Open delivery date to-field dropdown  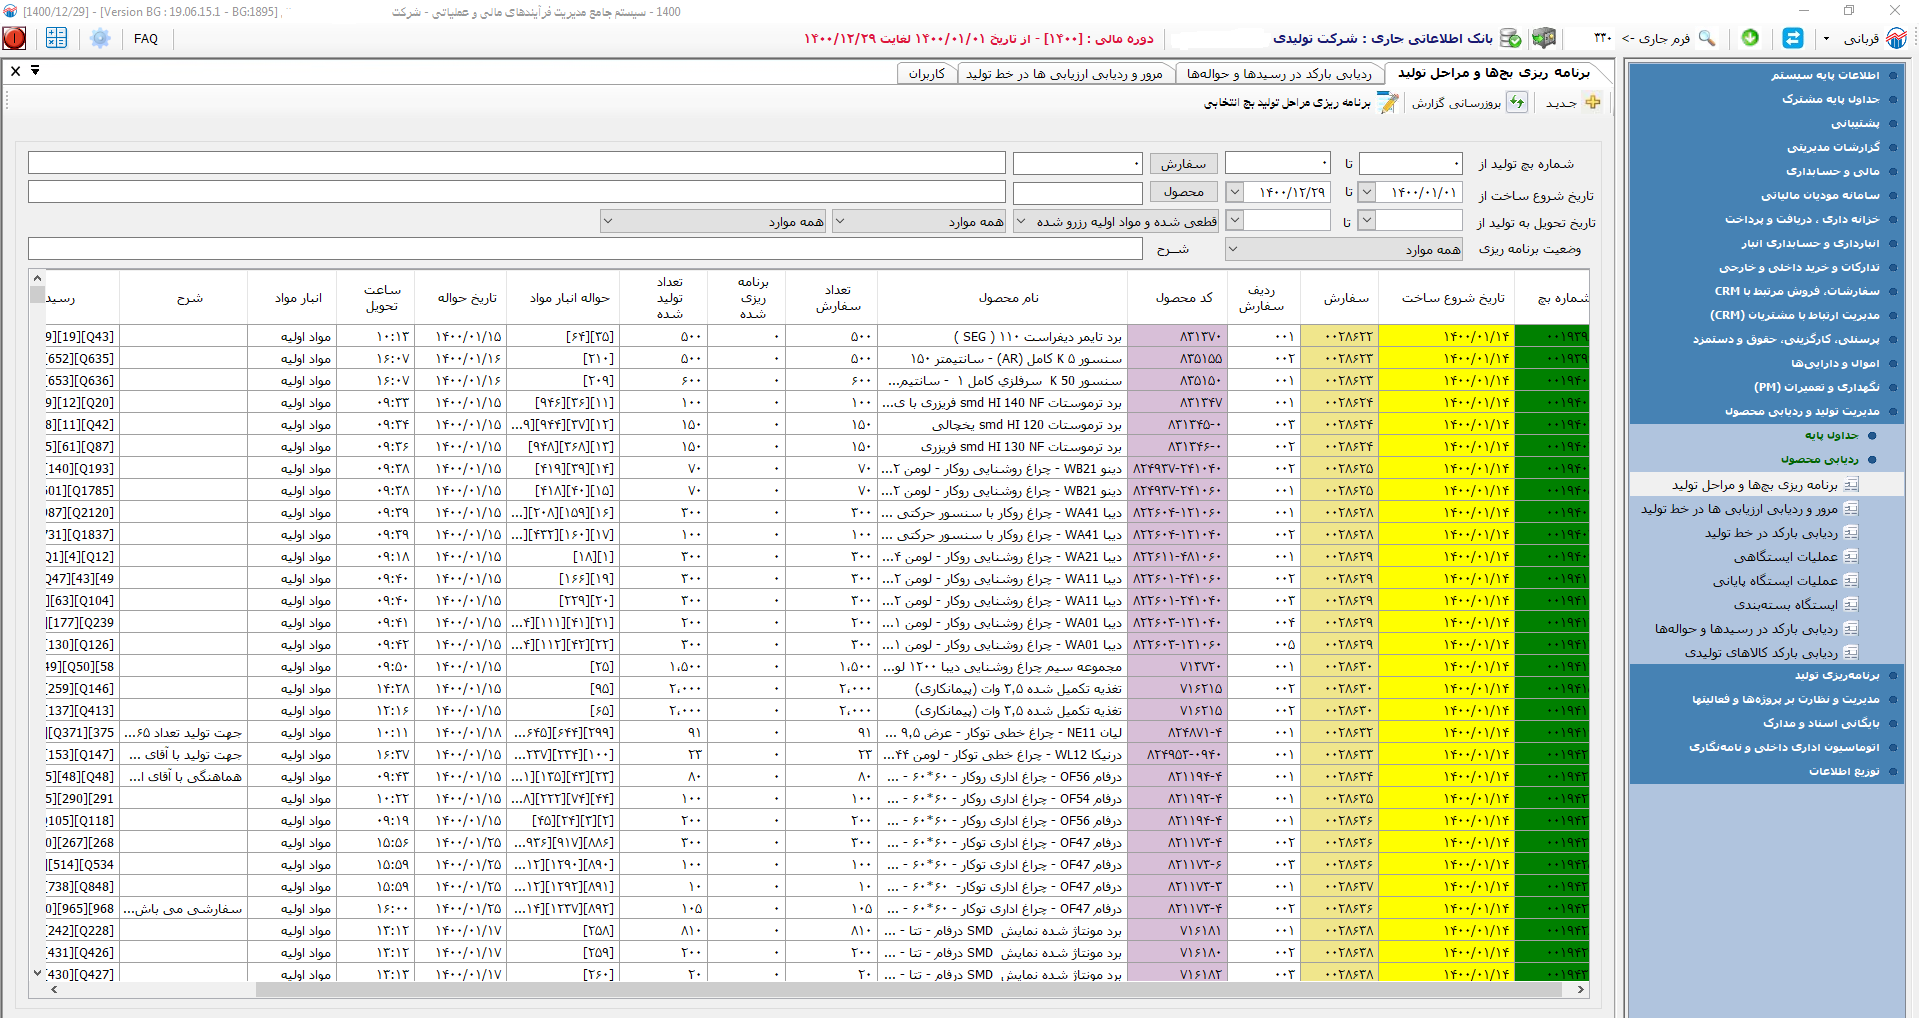coord(1234,220)
